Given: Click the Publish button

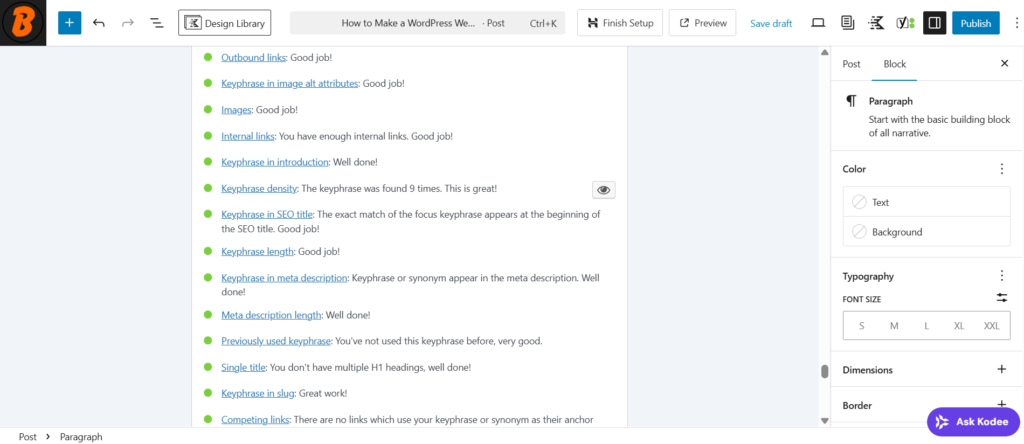Looking at the screenshot, I should [x=975, y=22].
